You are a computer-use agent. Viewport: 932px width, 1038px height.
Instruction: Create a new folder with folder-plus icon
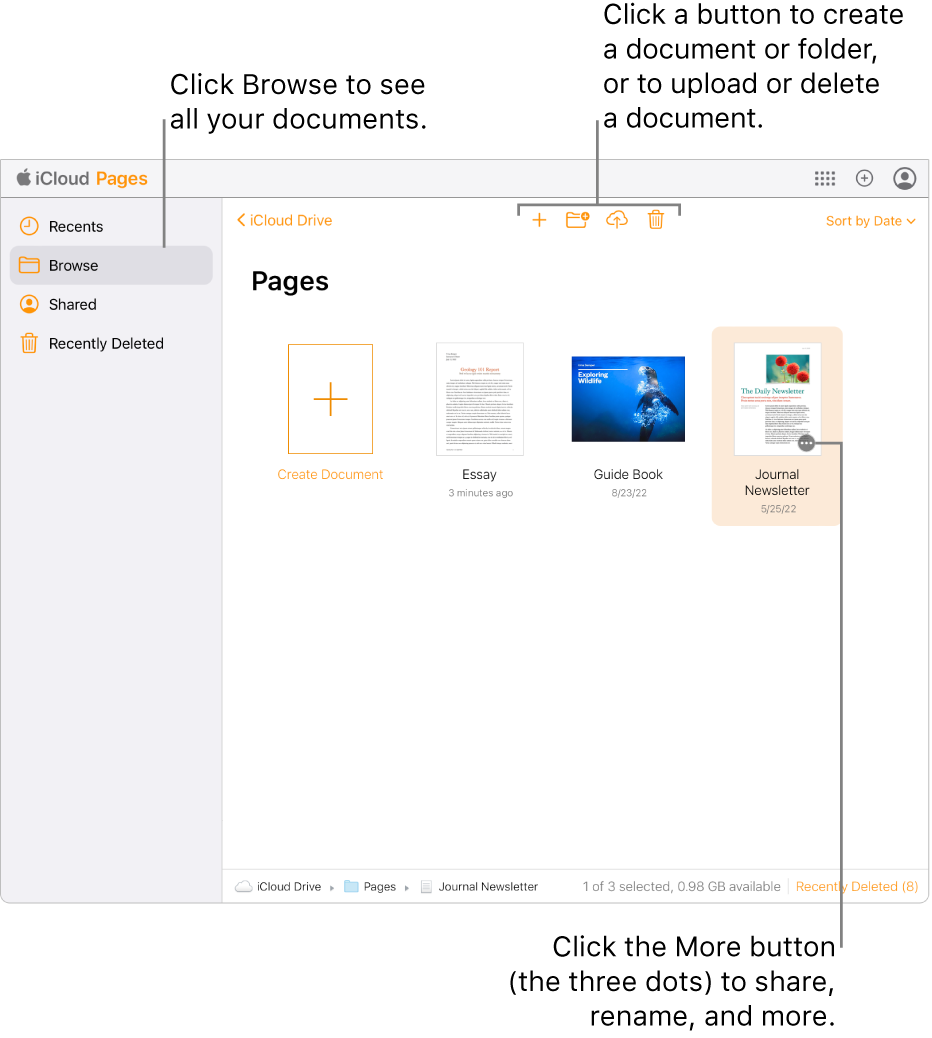point(577,220)
